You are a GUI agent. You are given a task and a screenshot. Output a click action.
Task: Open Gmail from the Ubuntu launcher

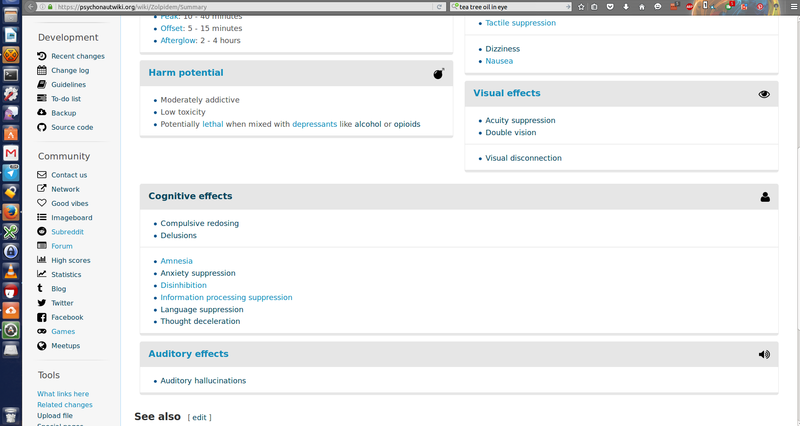coord(11,153)
